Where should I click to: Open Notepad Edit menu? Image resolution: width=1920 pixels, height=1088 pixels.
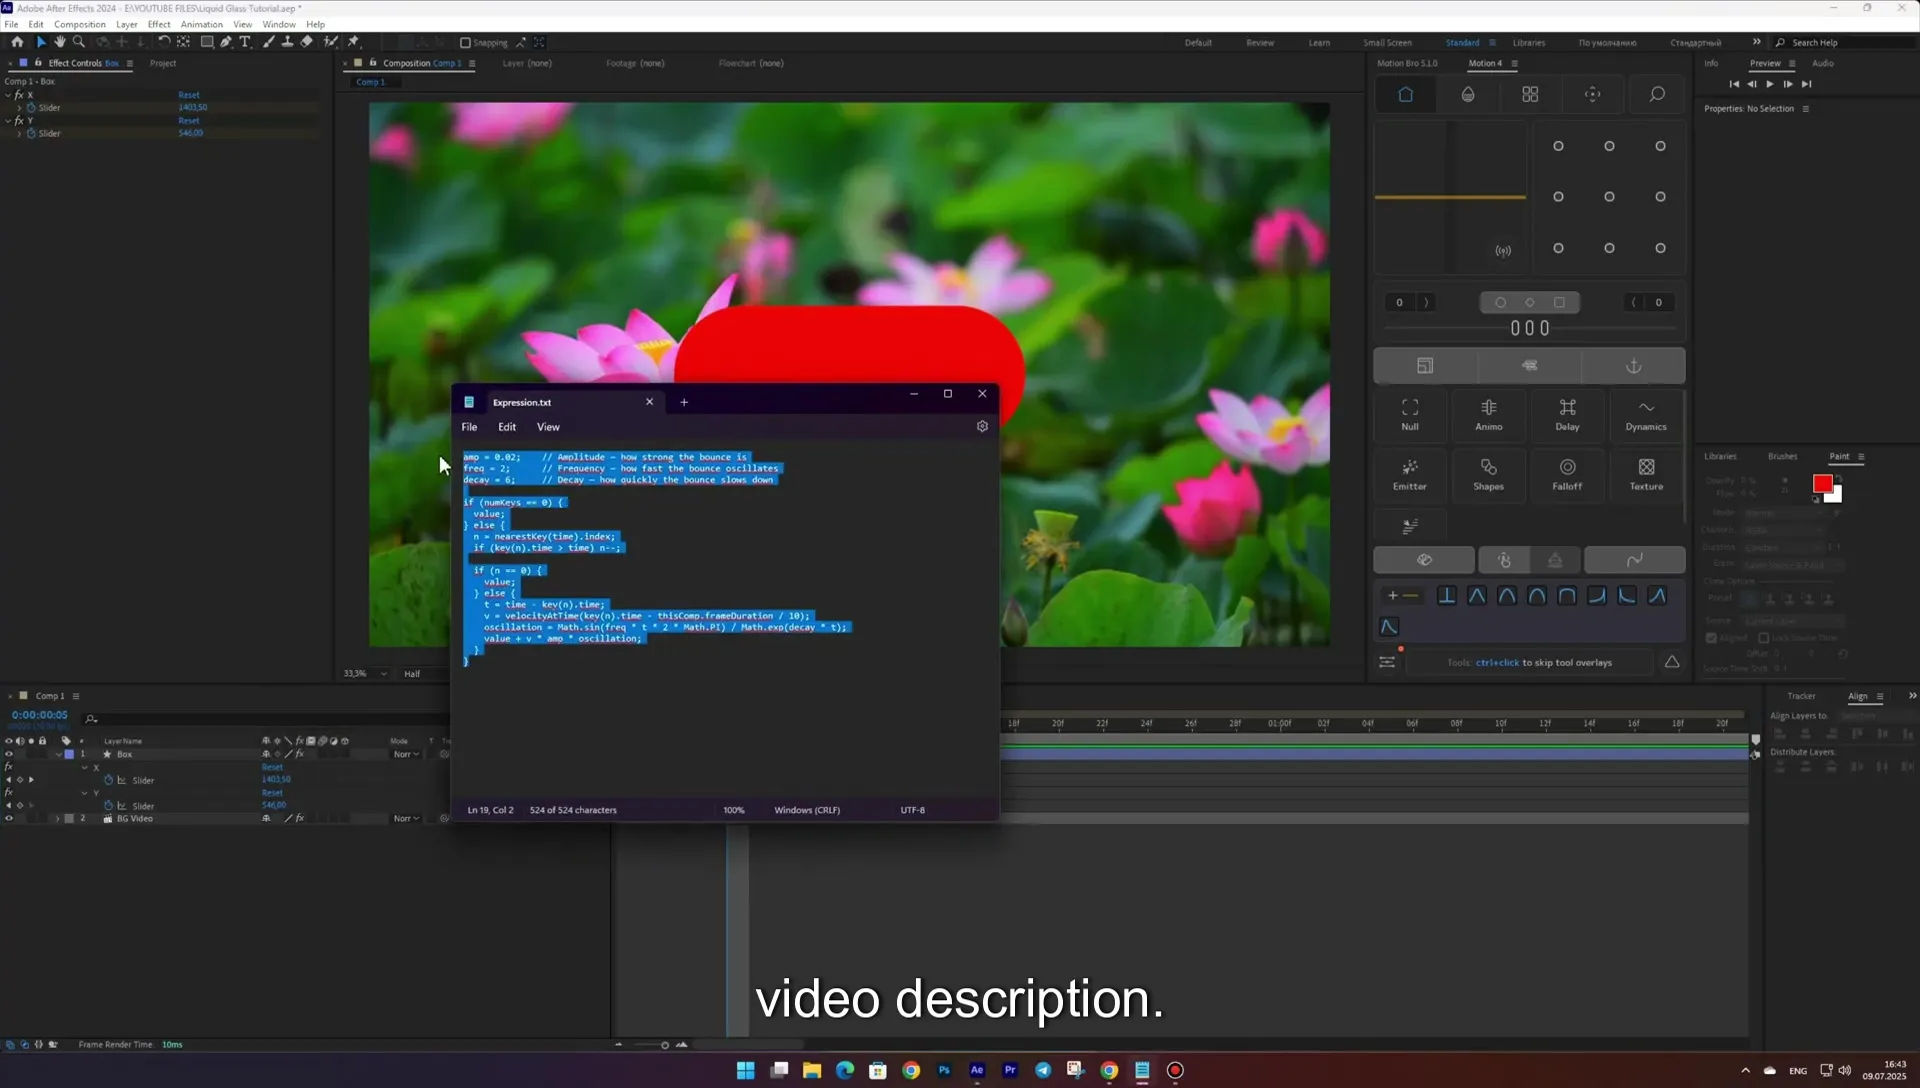coord(507,427)
